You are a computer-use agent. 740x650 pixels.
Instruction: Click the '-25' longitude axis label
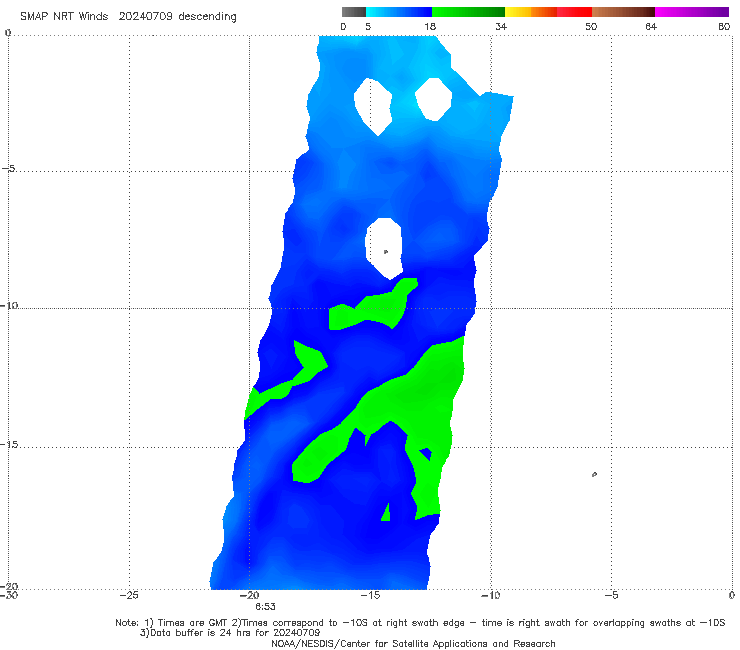click(129, 595)
